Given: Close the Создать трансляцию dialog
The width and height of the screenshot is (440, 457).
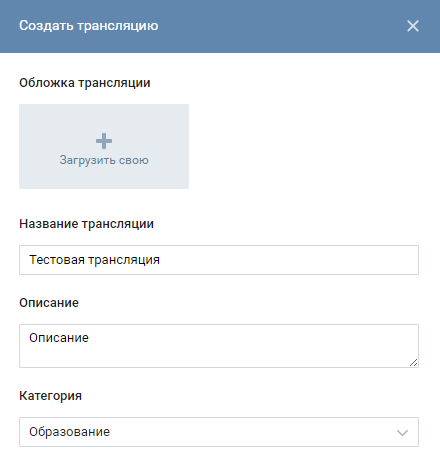Looking at the screenshot, I should (413, 26).
